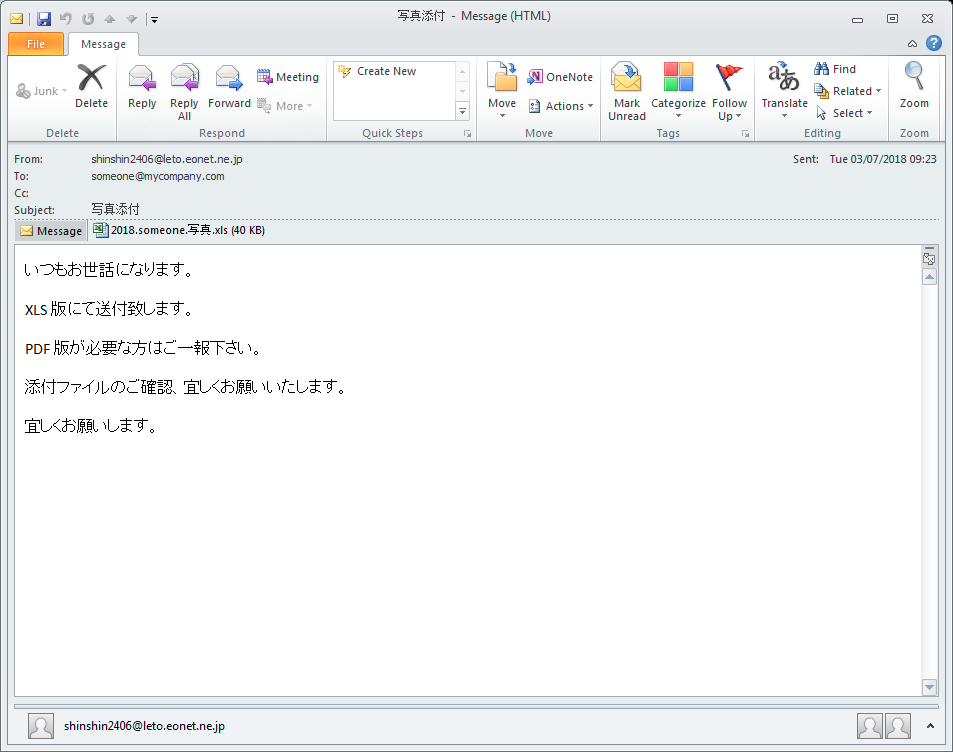Screen dimensions: 953x752
Task: Switch to the Message body tab
Action: coord(51,231)
